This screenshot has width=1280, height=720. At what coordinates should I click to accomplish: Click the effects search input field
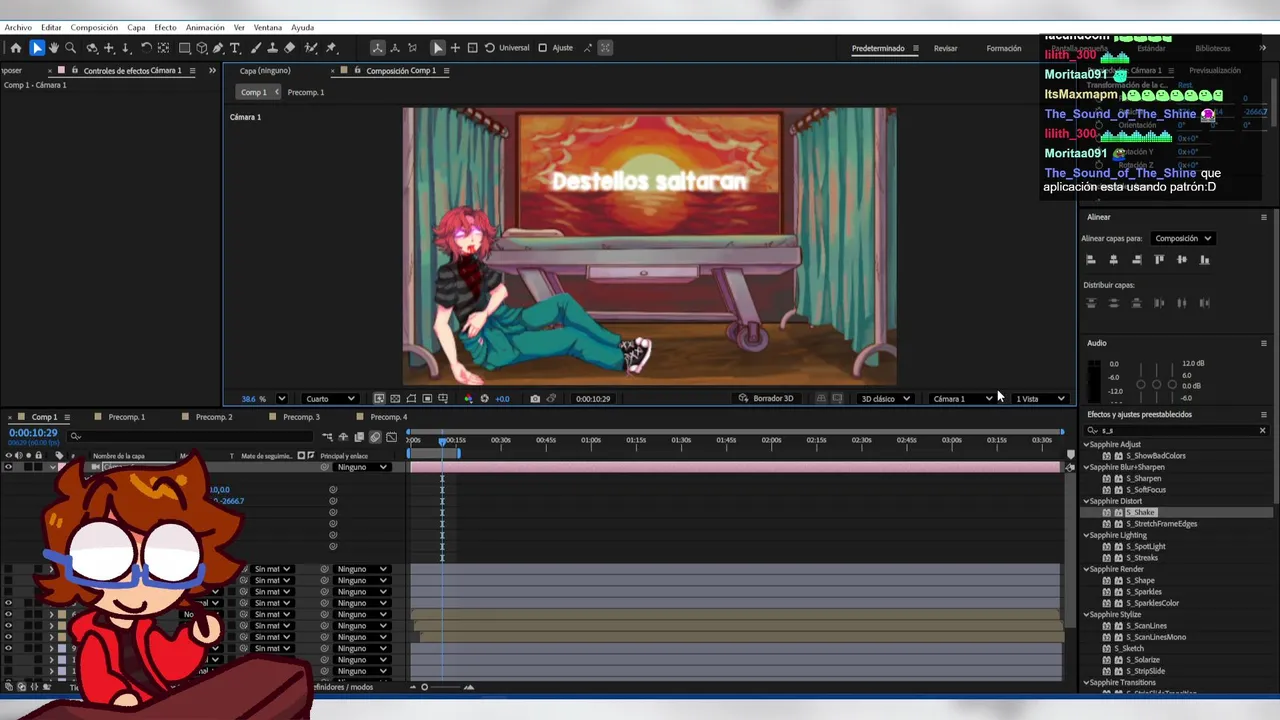(1175, 431)
